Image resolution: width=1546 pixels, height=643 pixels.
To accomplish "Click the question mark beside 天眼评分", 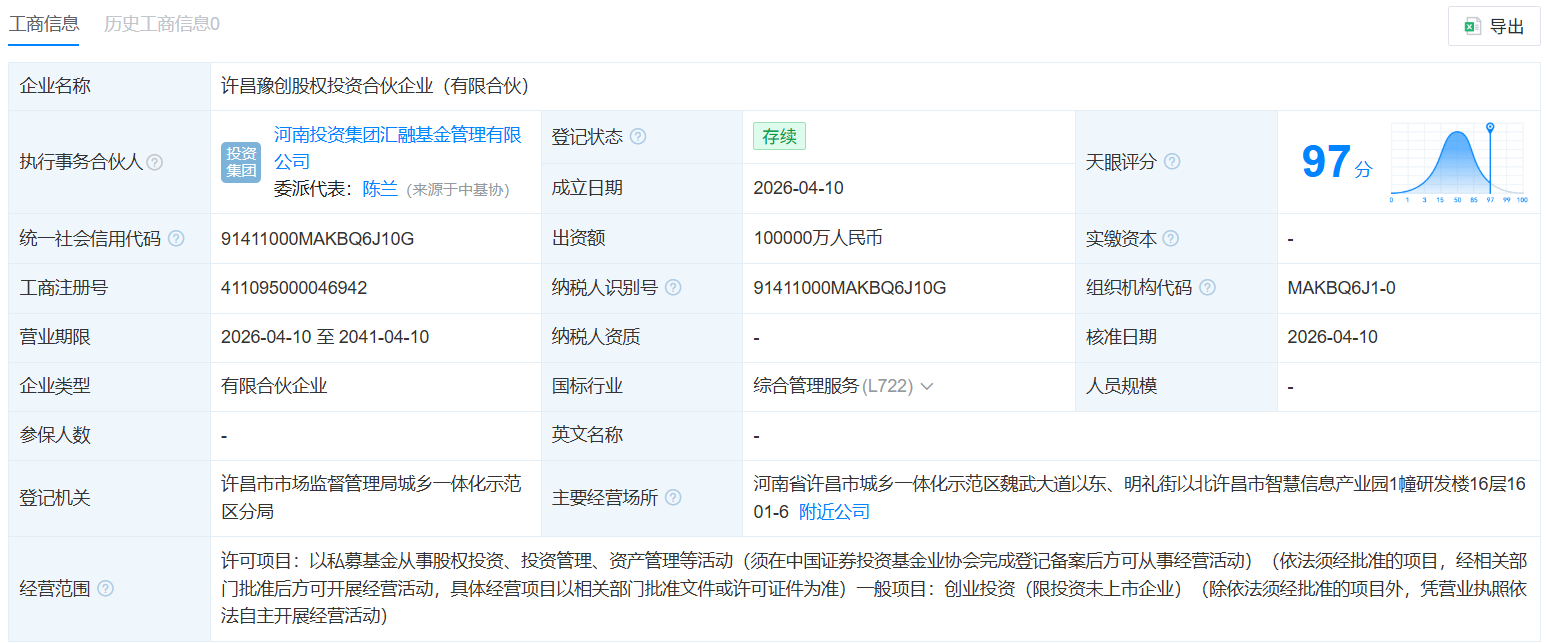I will 1172,162.
